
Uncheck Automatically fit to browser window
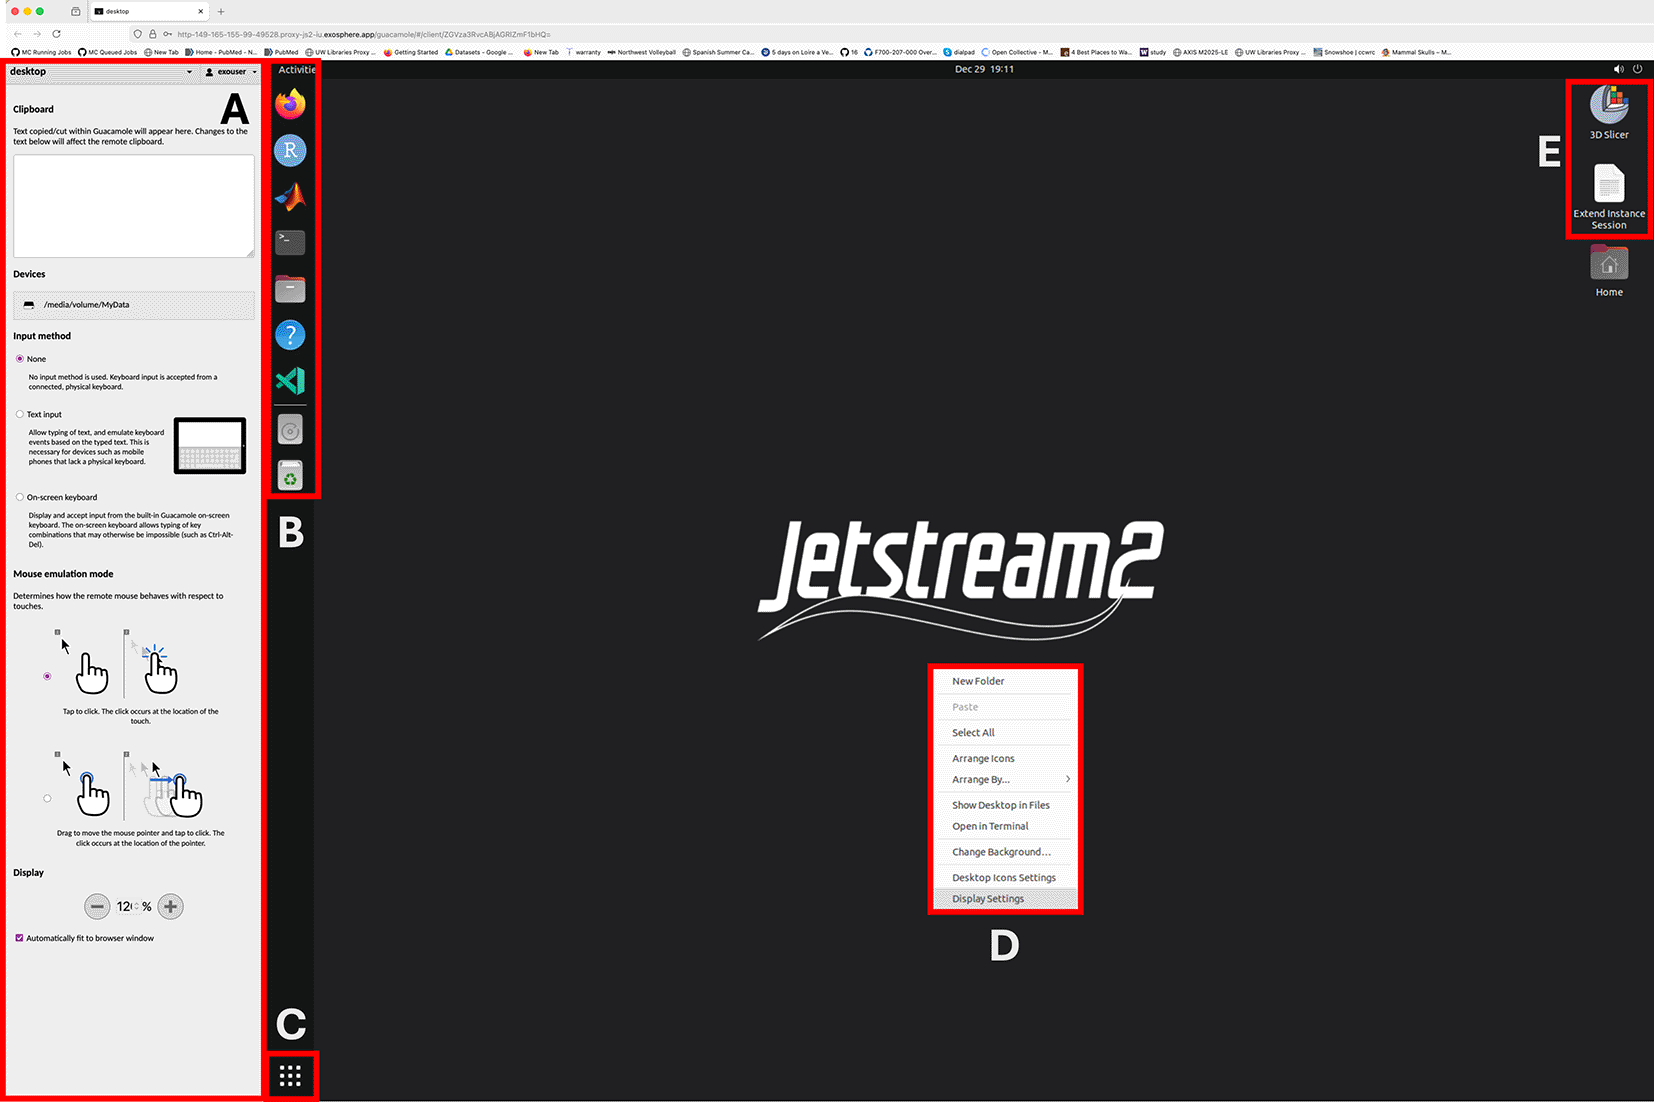click(19, 938)
